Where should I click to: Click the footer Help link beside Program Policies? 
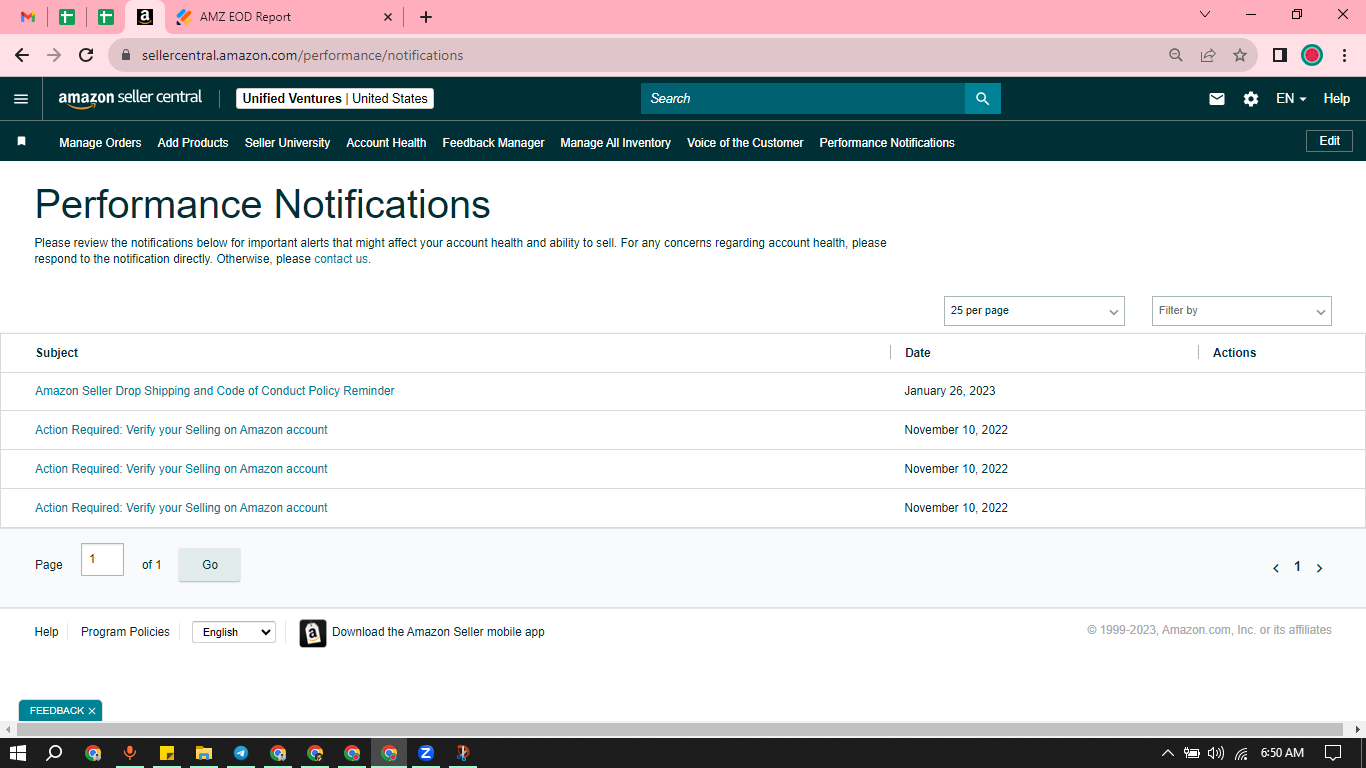click(46, 632)
